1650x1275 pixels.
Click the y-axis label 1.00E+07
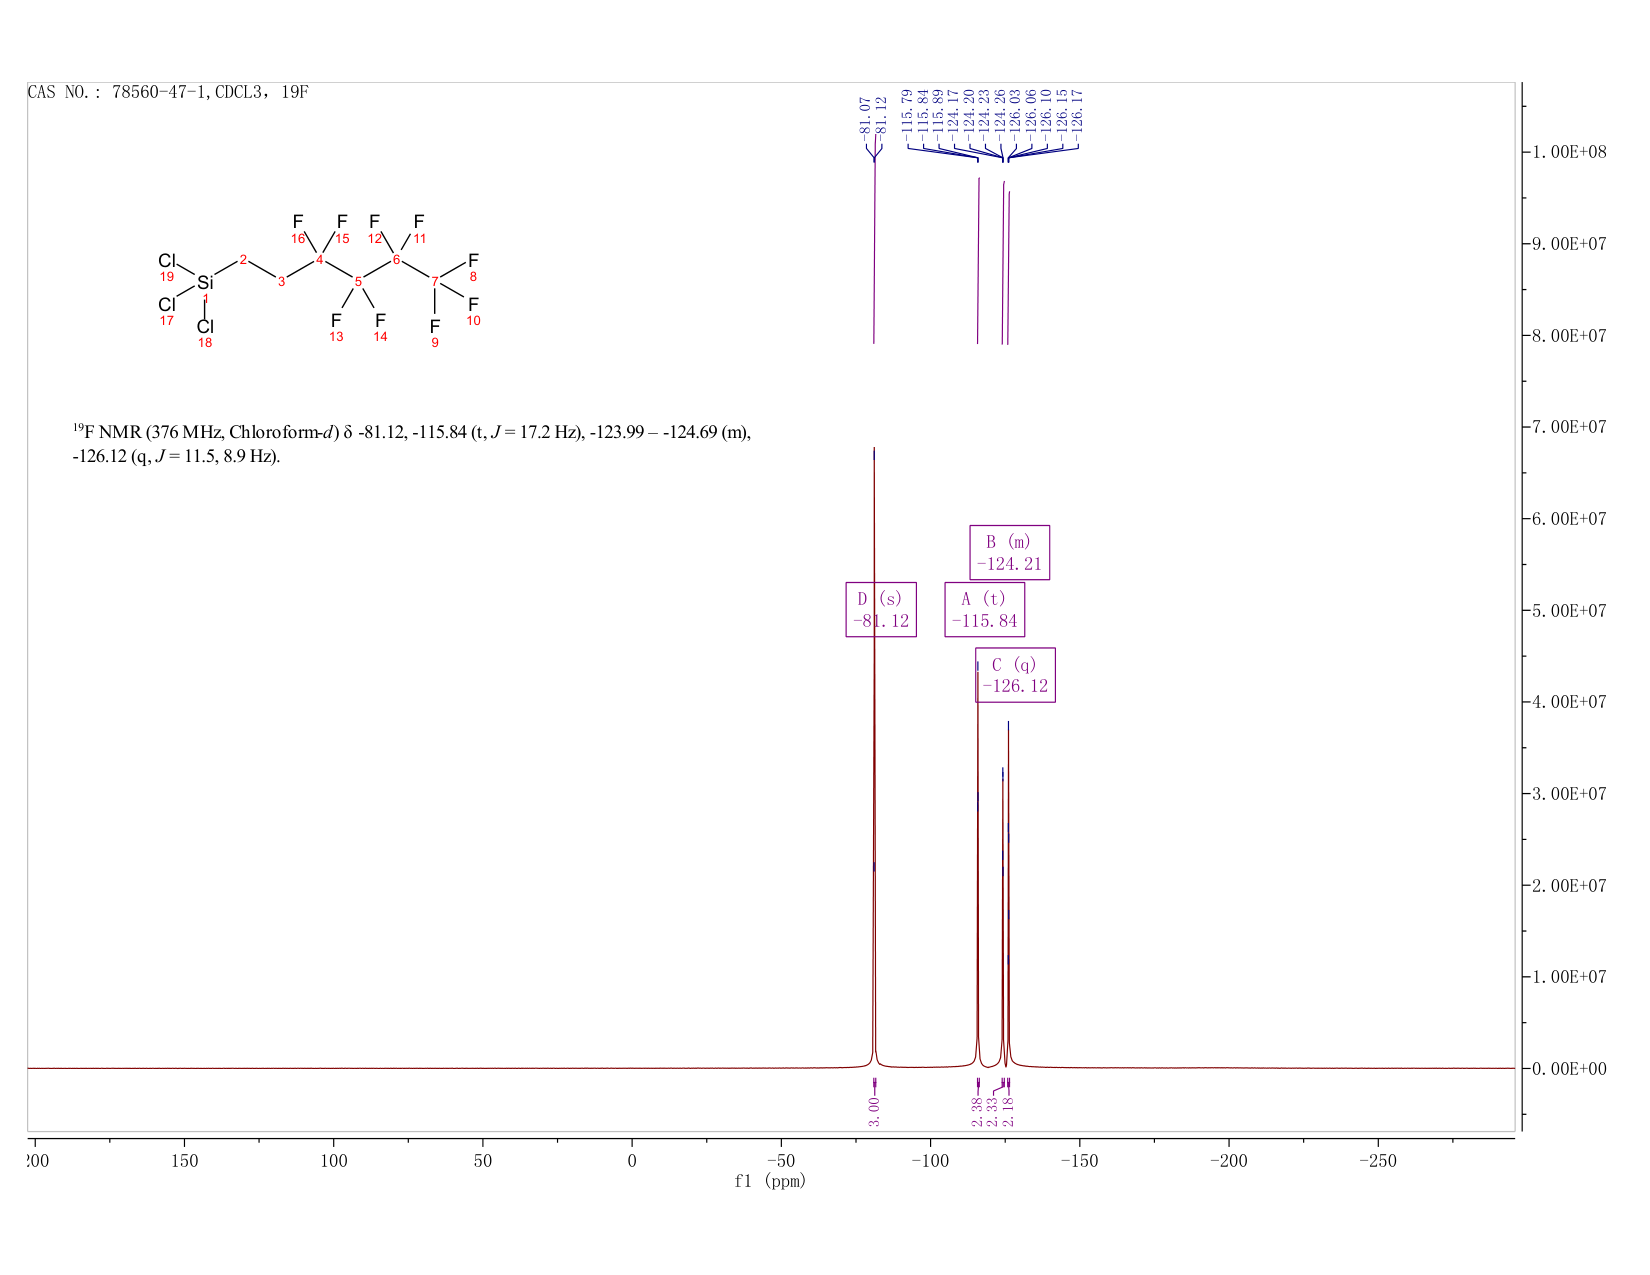click(1570, 977)
